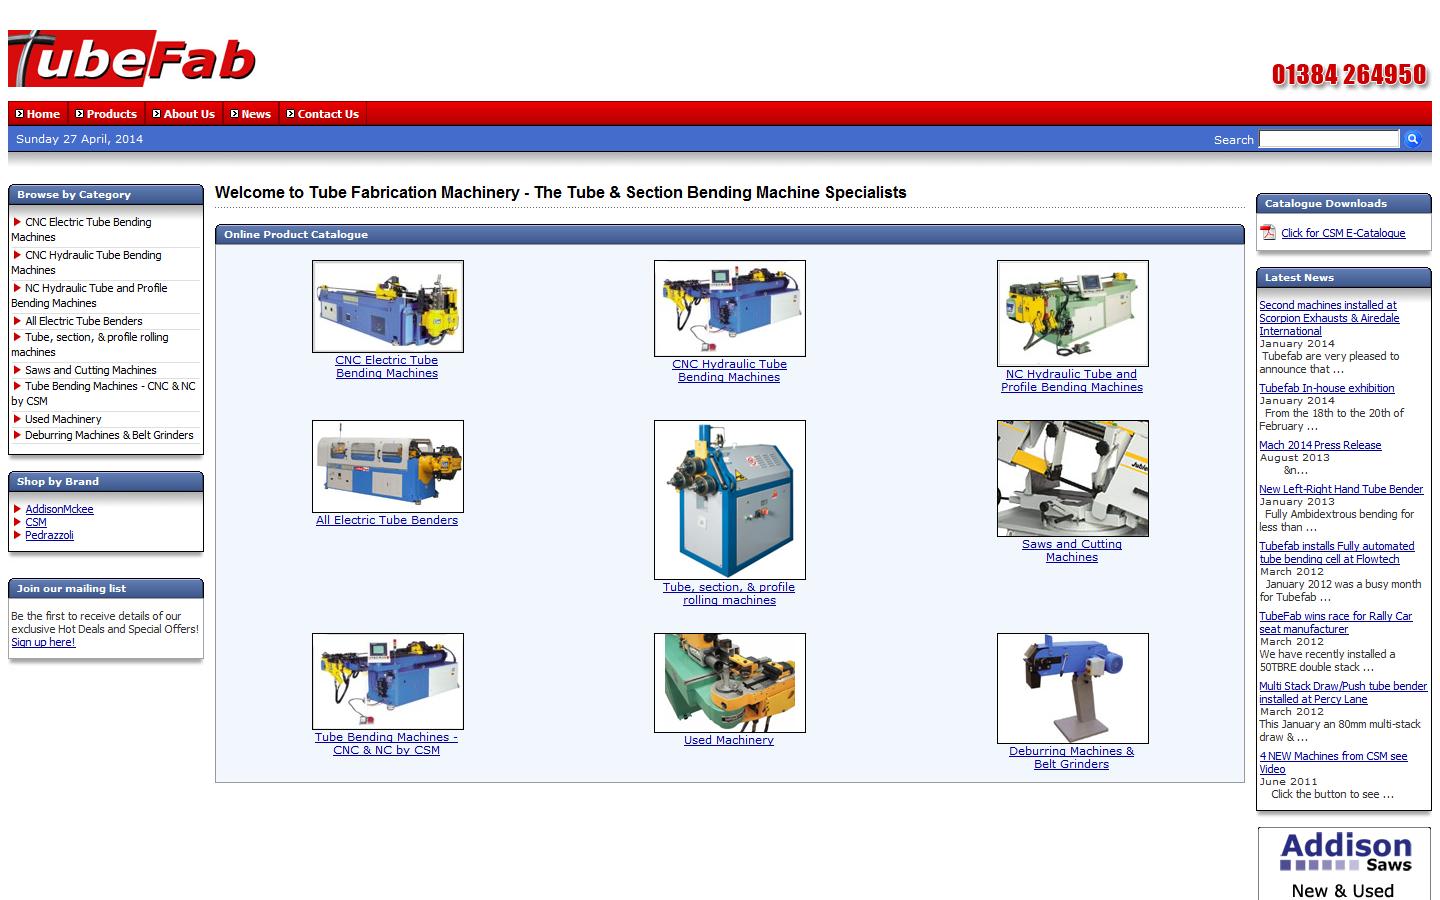Read the 'Mach 2014 Press Release' news link
Viewport: 1440px width, 900px height.
[1320, 445]
